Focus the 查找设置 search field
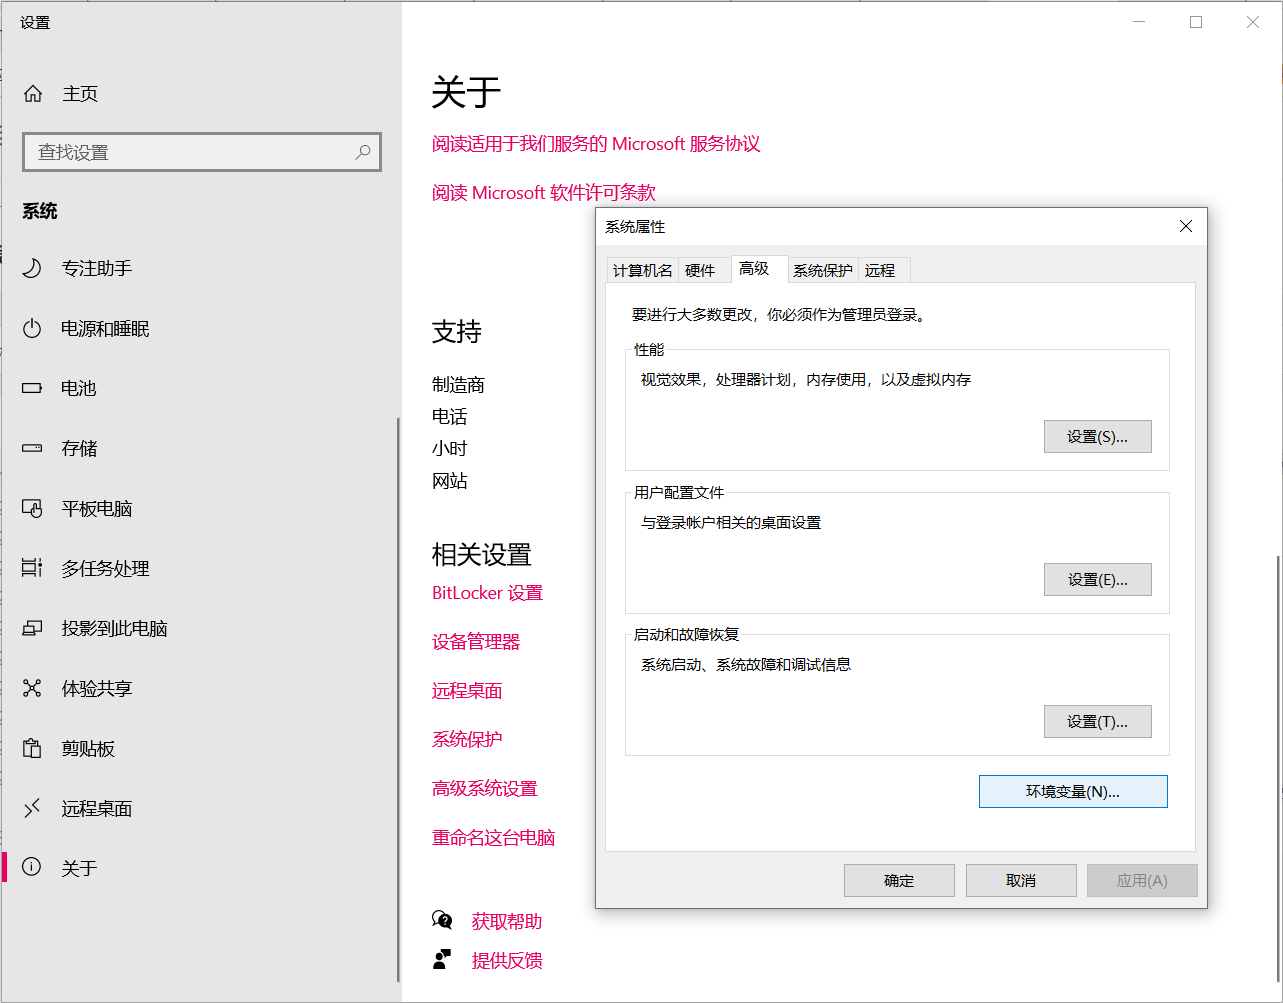Viewport: 1283px width, 1003px height. (190, 152)
